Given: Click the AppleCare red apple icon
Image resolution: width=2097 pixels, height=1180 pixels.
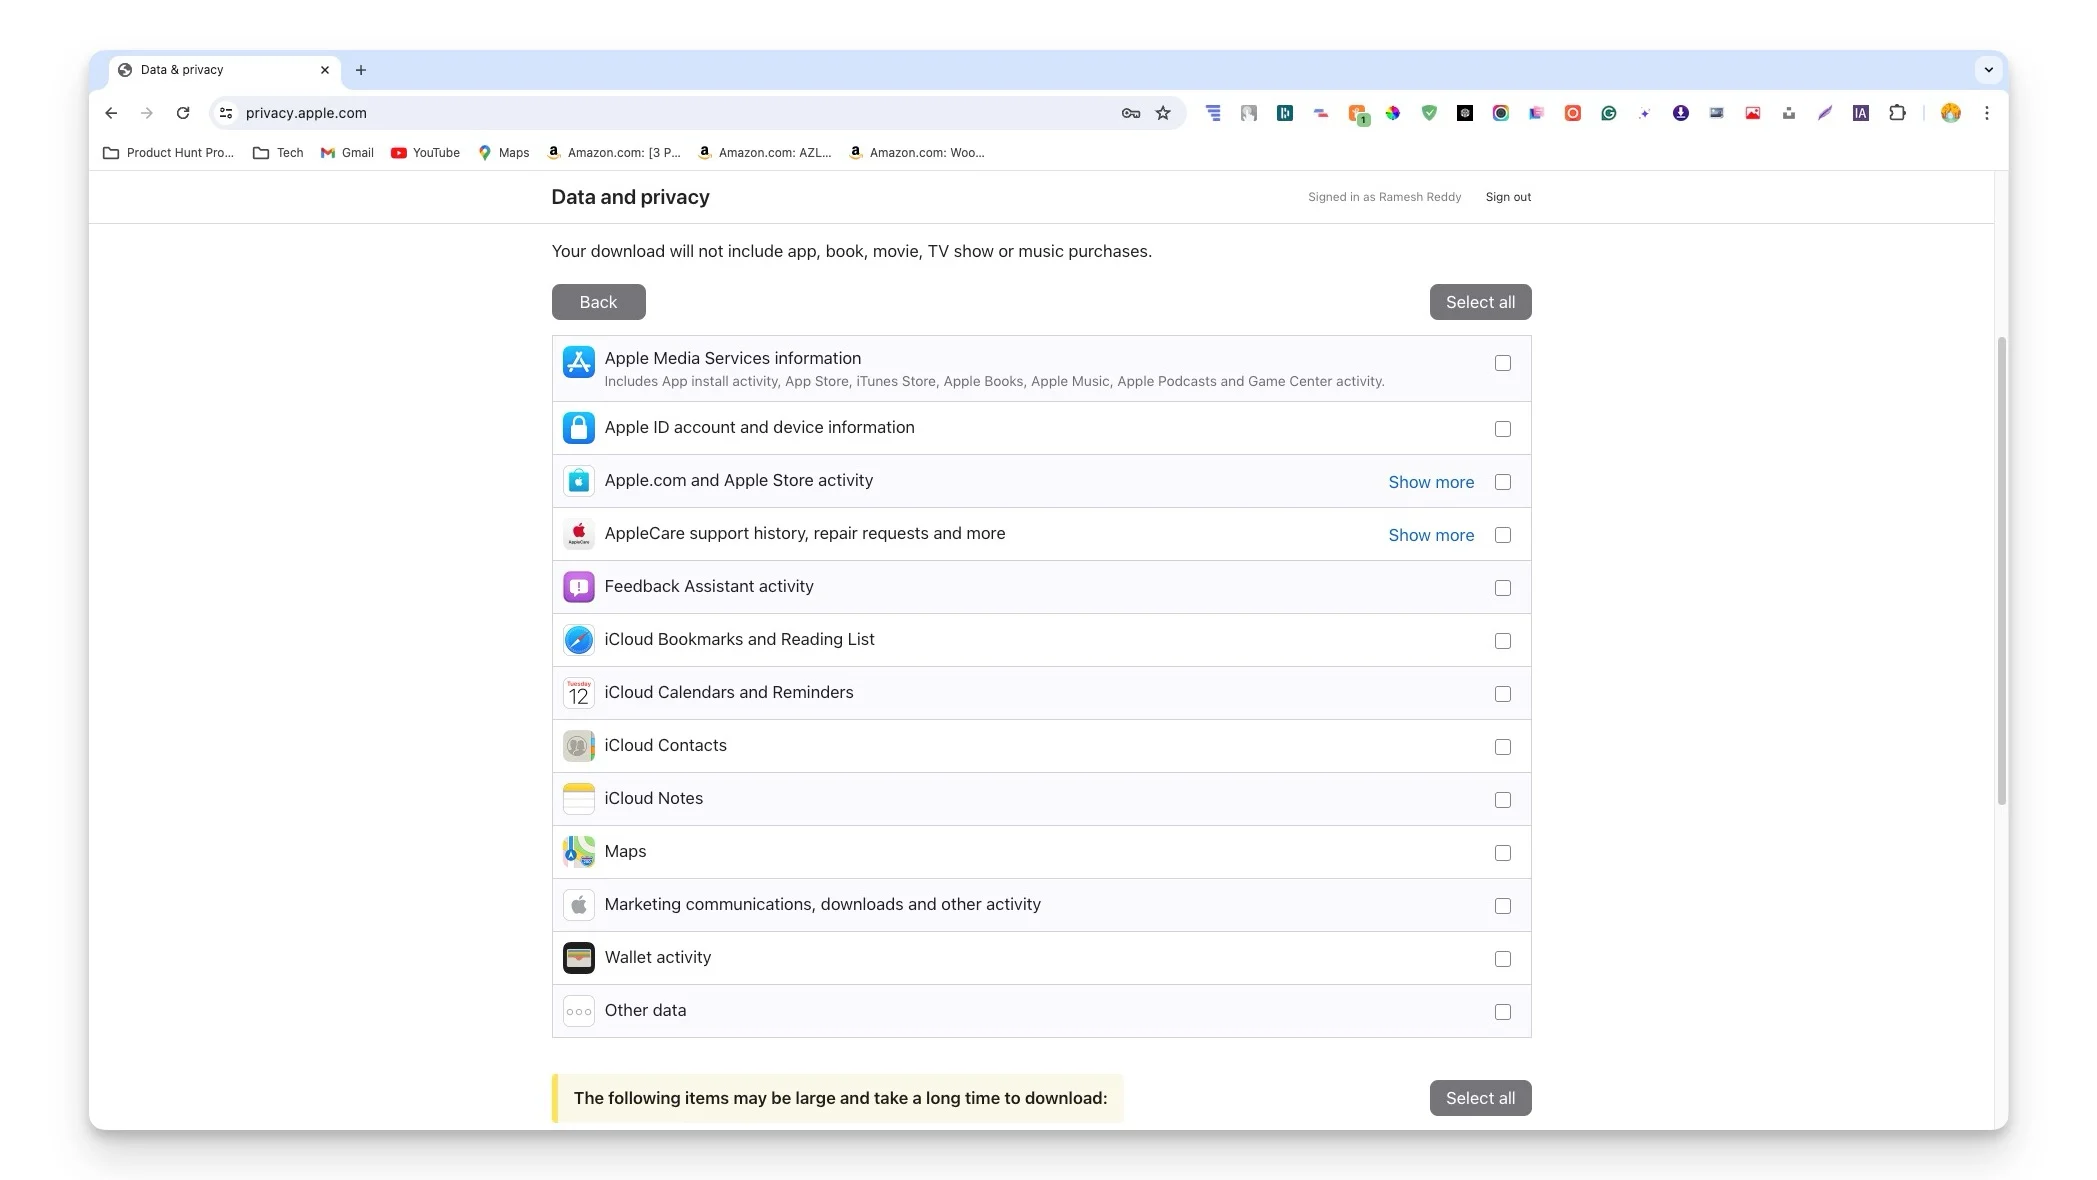Looking at the screenshot, I should tap(579, 534).
